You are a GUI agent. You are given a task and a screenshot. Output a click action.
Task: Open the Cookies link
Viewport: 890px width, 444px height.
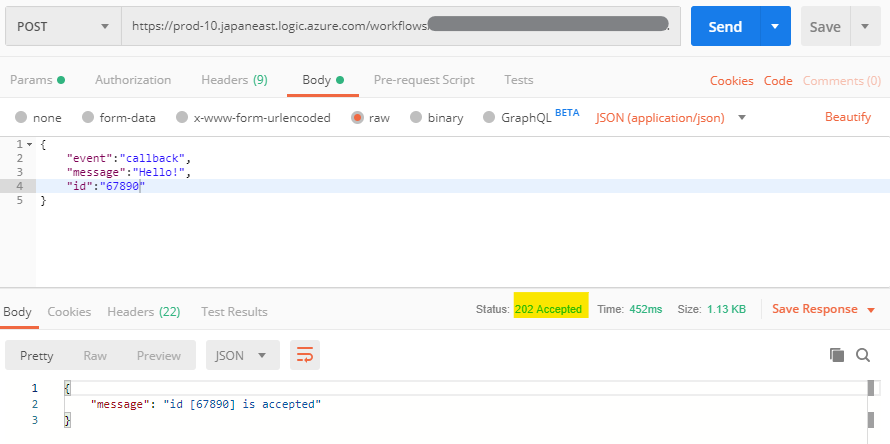(731, 81)
